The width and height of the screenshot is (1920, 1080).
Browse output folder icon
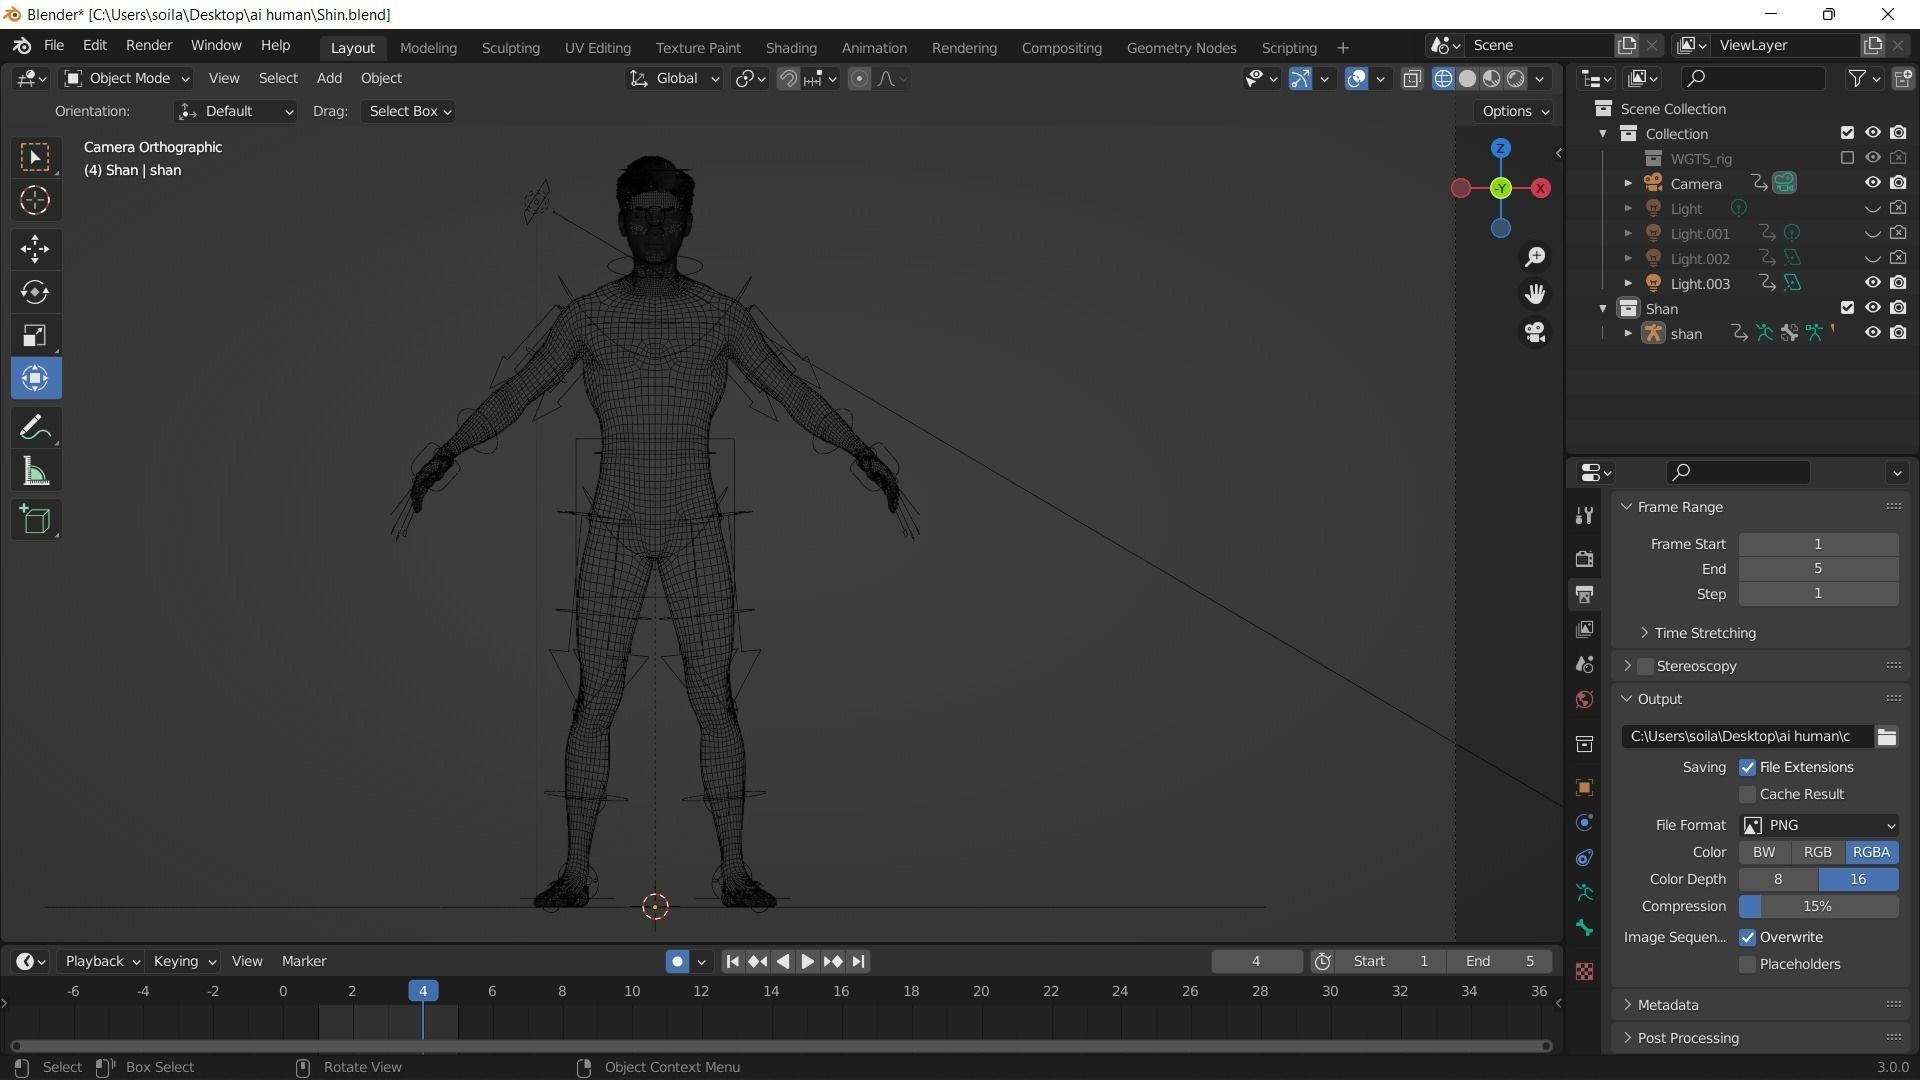(x=1886, y=736)
